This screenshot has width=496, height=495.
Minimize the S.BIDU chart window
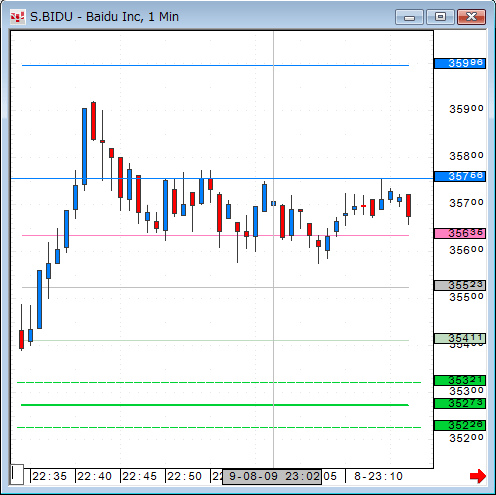(x=409, y=17)
